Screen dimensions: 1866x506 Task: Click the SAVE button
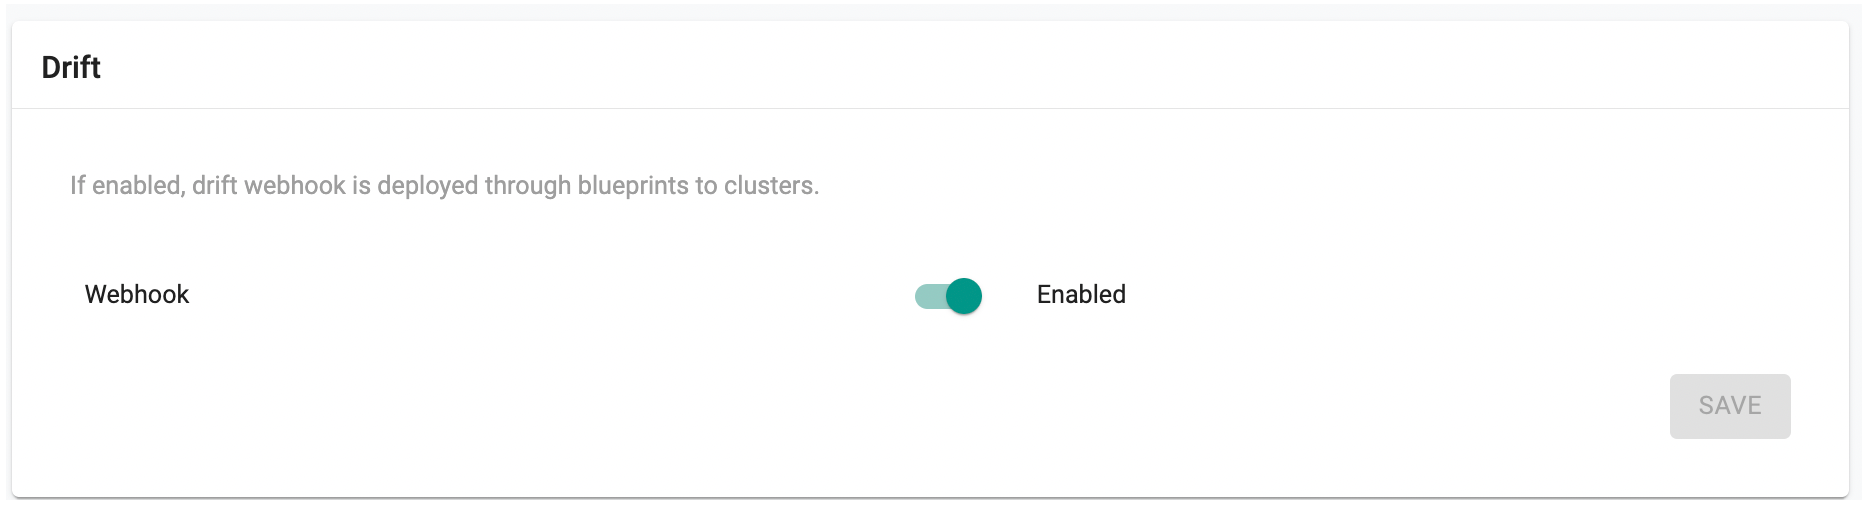[x=1729, y=406]
